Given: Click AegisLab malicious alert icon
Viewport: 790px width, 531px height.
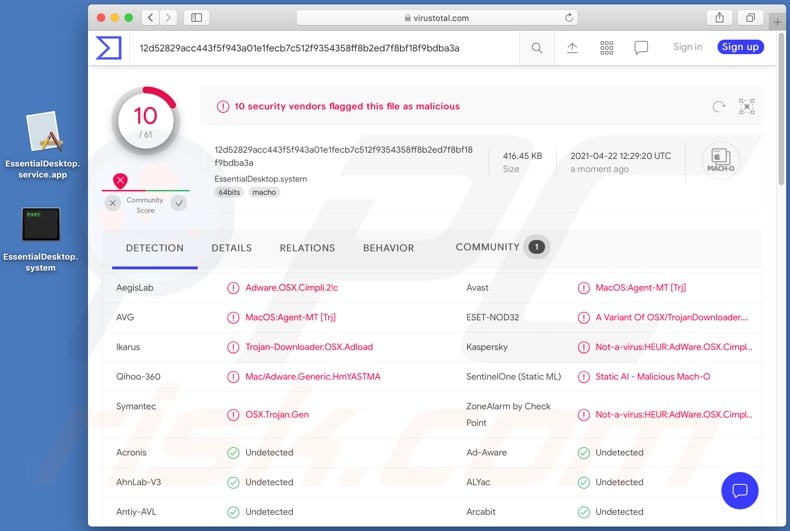Looking at the screenshot, I should tap(233, 288).
